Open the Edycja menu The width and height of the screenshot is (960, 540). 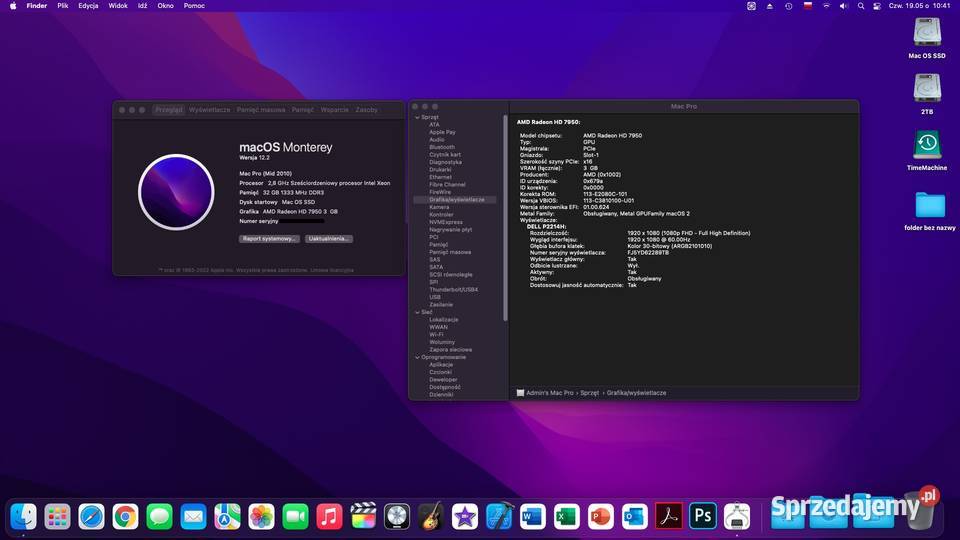point(88,6)
